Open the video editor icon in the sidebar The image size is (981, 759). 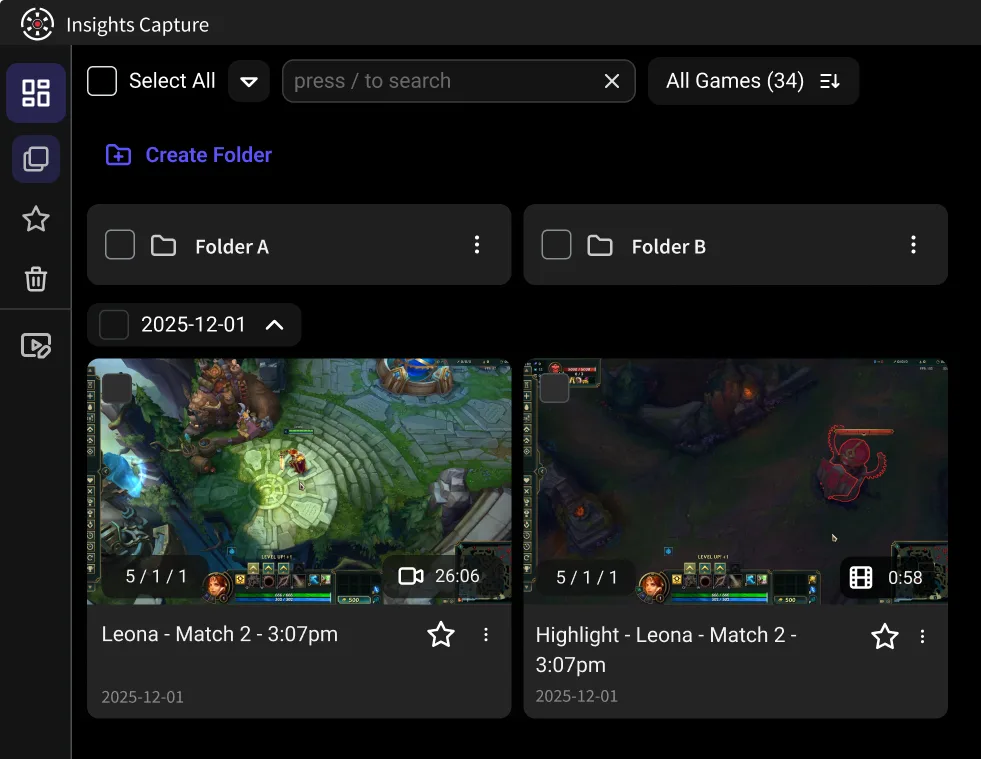36,345
